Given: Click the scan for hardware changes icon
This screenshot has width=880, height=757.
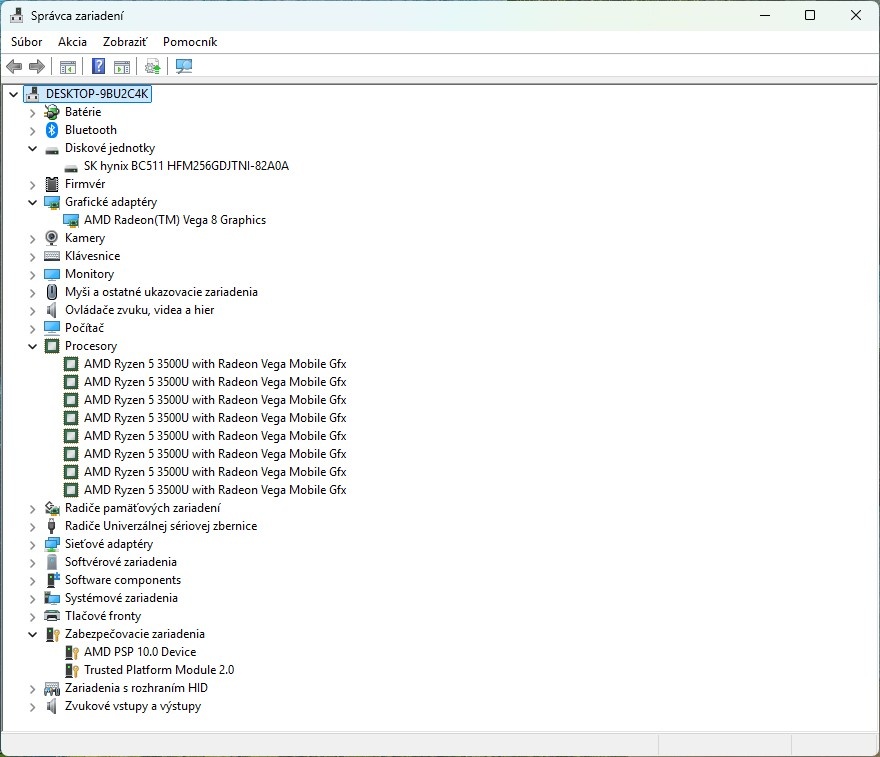Looking at the screenshot, I should click(183, 67).
